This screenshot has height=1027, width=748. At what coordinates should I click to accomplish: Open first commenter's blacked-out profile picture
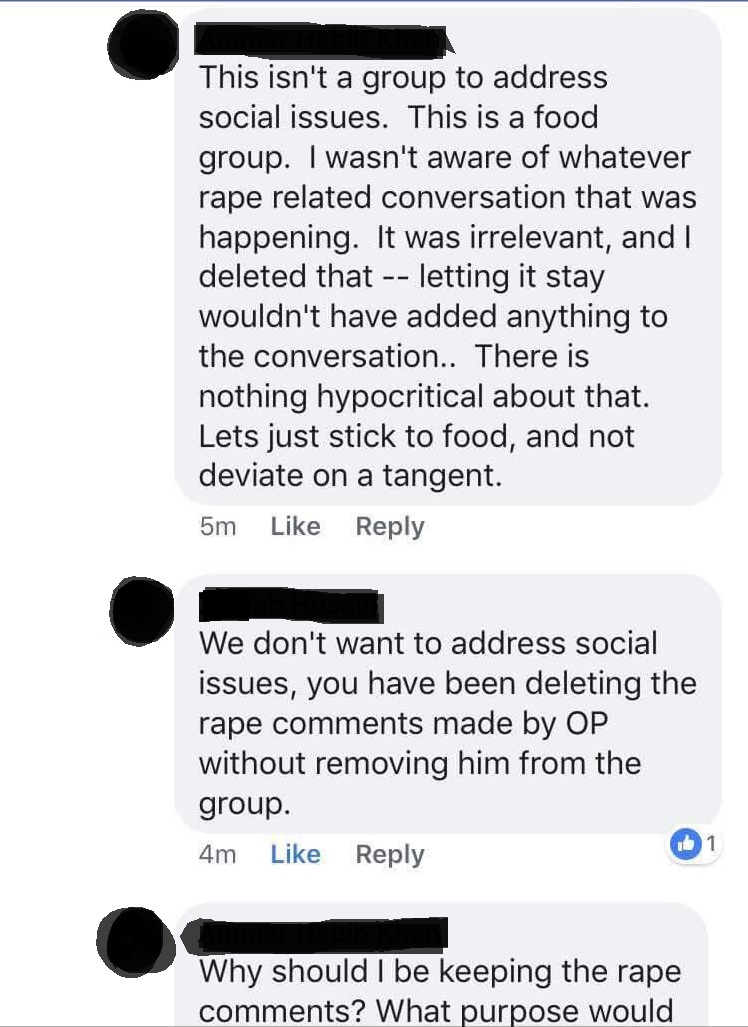click(x=143, y=44)
